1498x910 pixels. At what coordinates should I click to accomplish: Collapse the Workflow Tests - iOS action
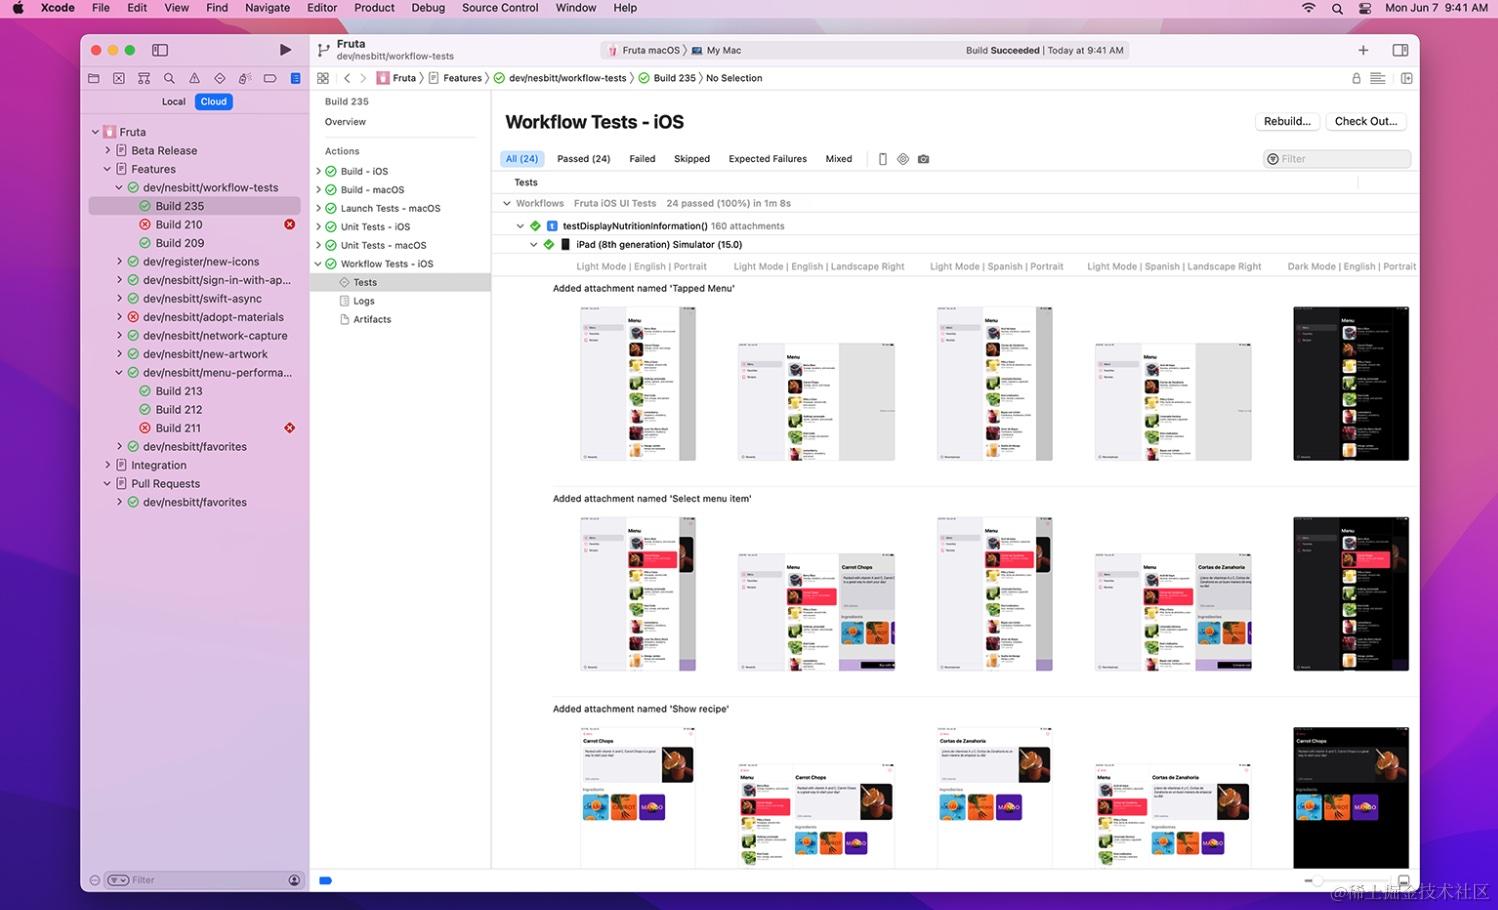319,264
